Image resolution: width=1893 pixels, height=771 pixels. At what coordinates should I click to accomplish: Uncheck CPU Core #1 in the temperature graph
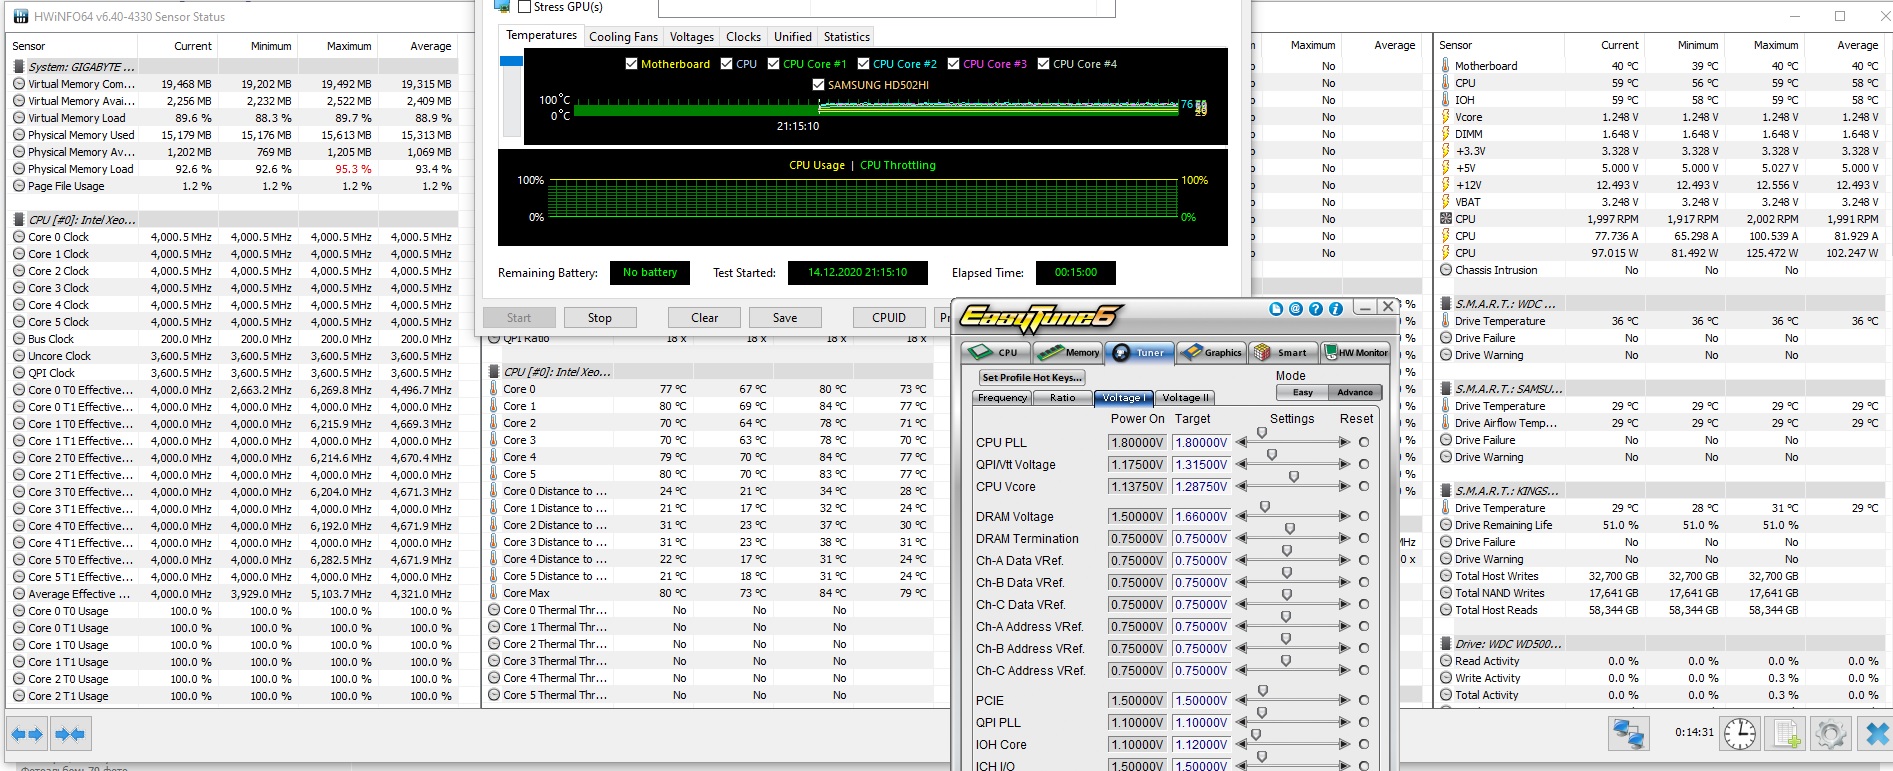coord(773,64)
